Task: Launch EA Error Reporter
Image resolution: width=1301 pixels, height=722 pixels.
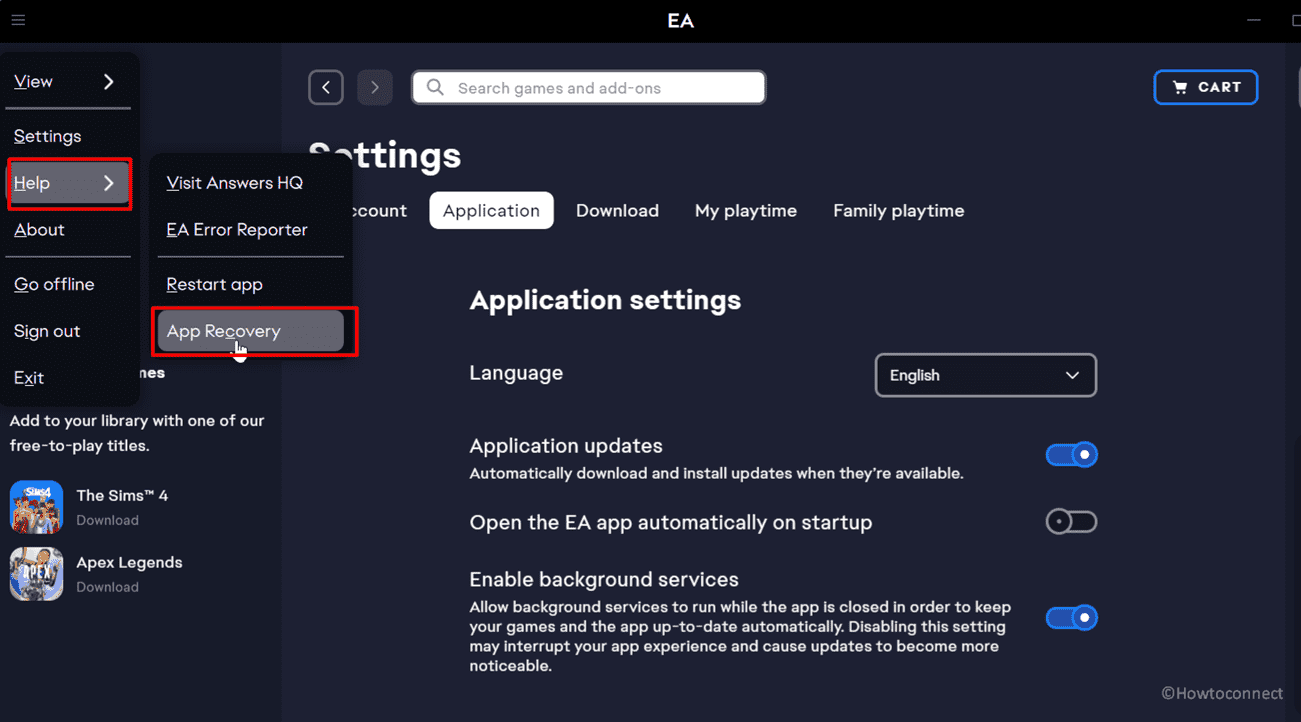Action: click(237, 230)
